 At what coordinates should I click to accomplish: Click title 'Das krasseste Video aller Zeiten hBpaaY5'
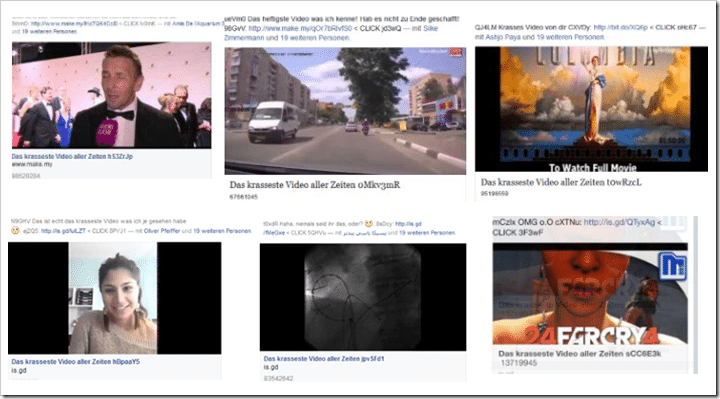pyautogui.click(x=76, y=362)
